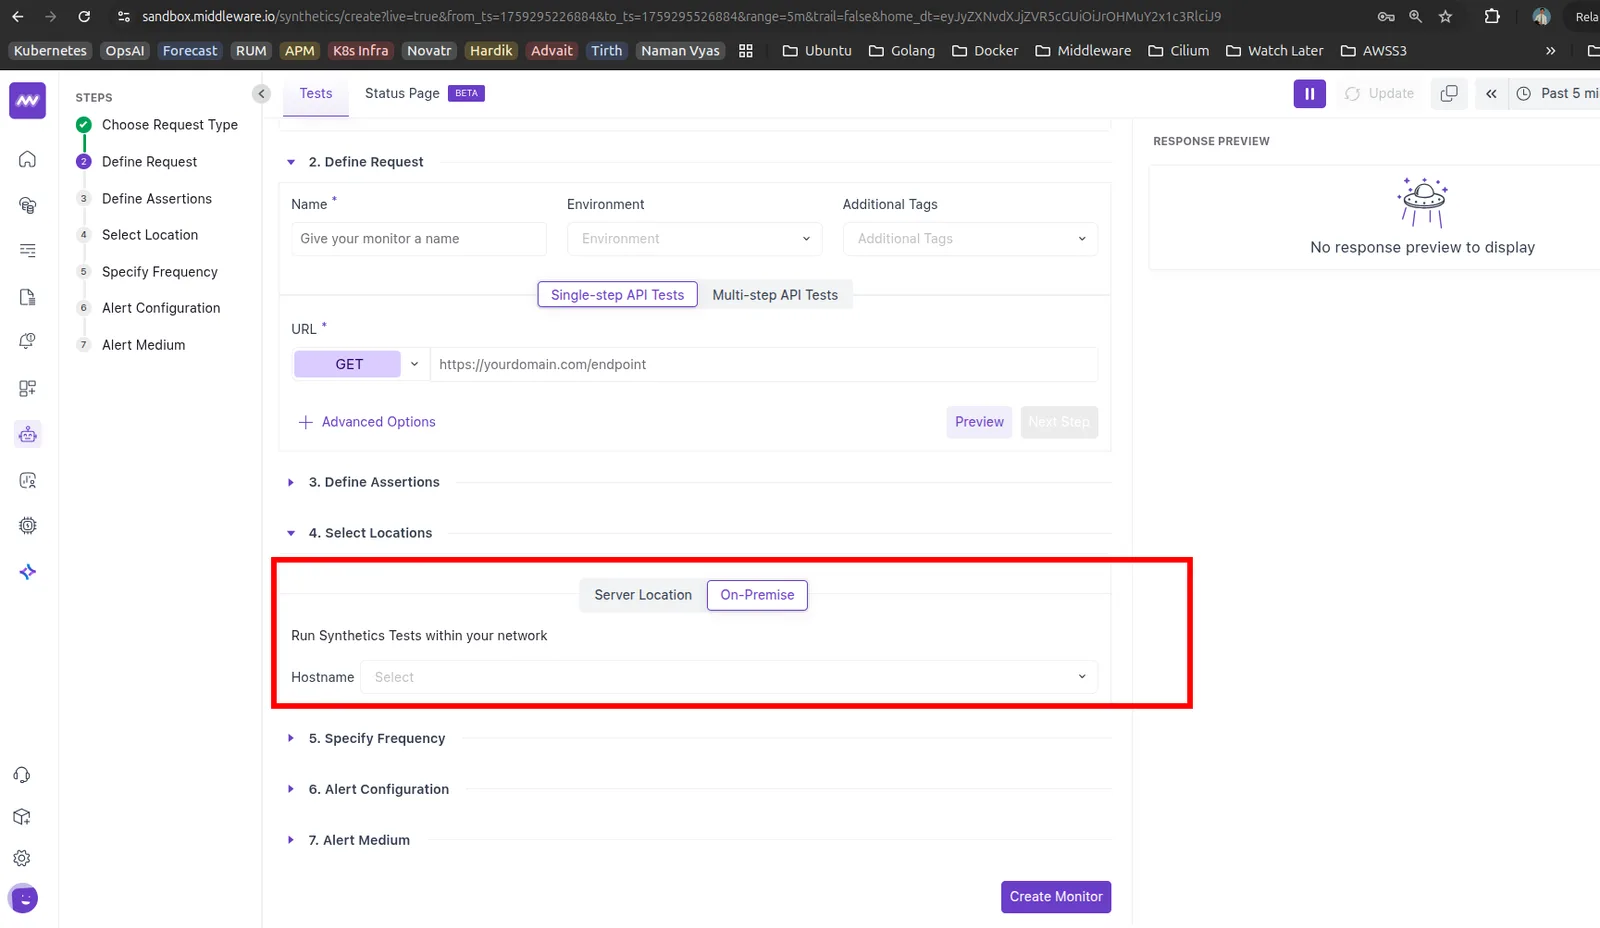Open the AI sparkle icon in sidebar
Viewport: 1600px width, 928px height.
coord(28,572)
